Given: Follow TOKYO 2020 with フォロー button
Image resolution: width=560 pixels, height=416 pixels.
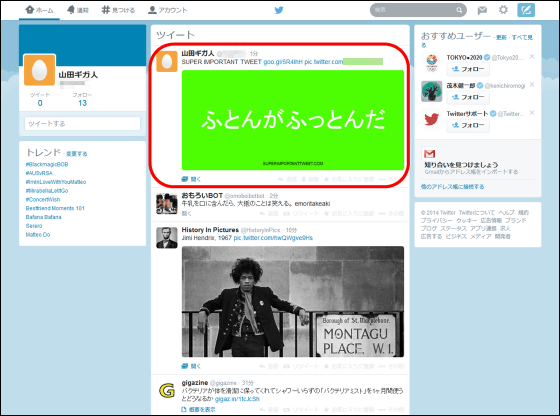Looking at the screenshot, I should click(468, 69).
